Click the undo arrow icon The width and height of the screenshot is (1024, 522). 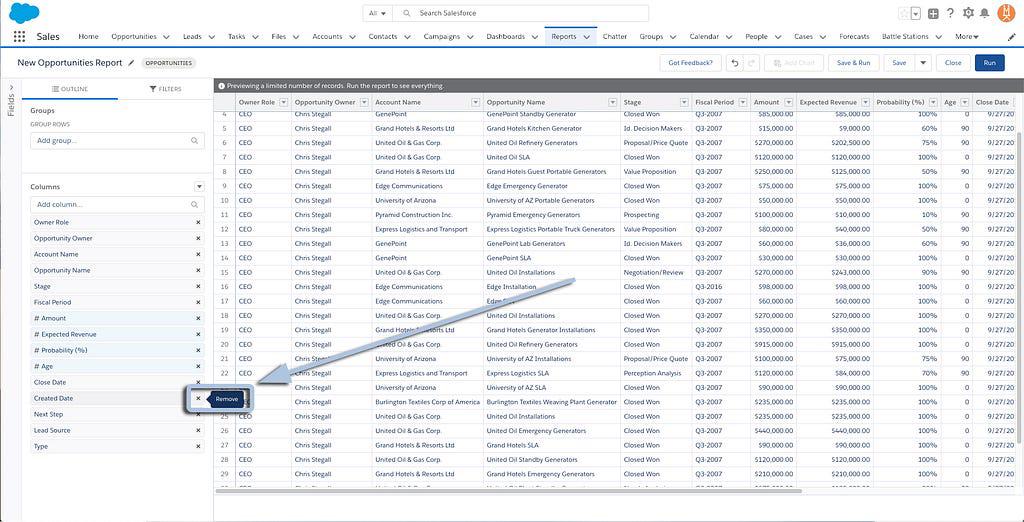735,63
